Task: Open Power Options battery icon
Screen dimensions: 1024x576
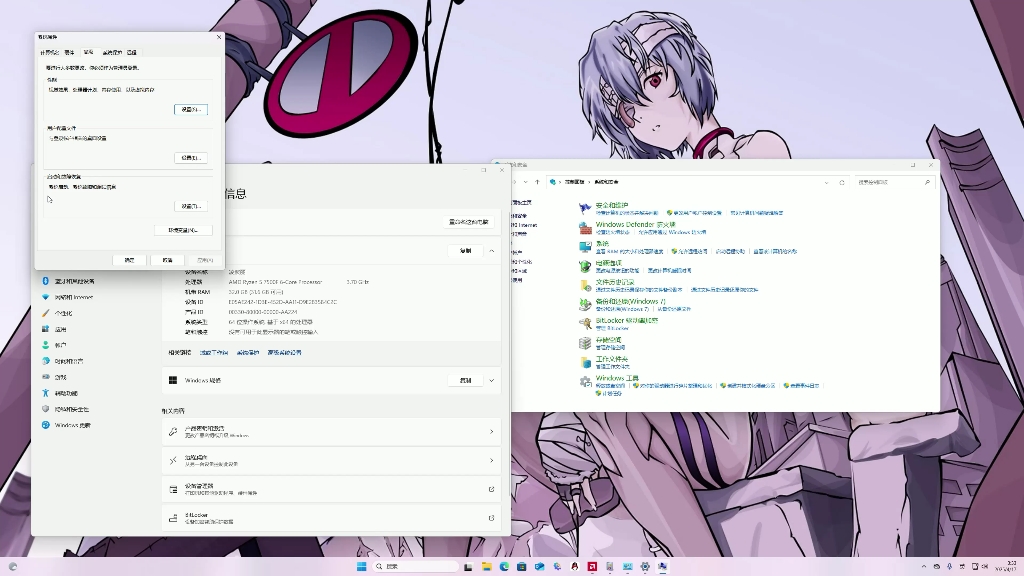Action: tap(585, 266)
